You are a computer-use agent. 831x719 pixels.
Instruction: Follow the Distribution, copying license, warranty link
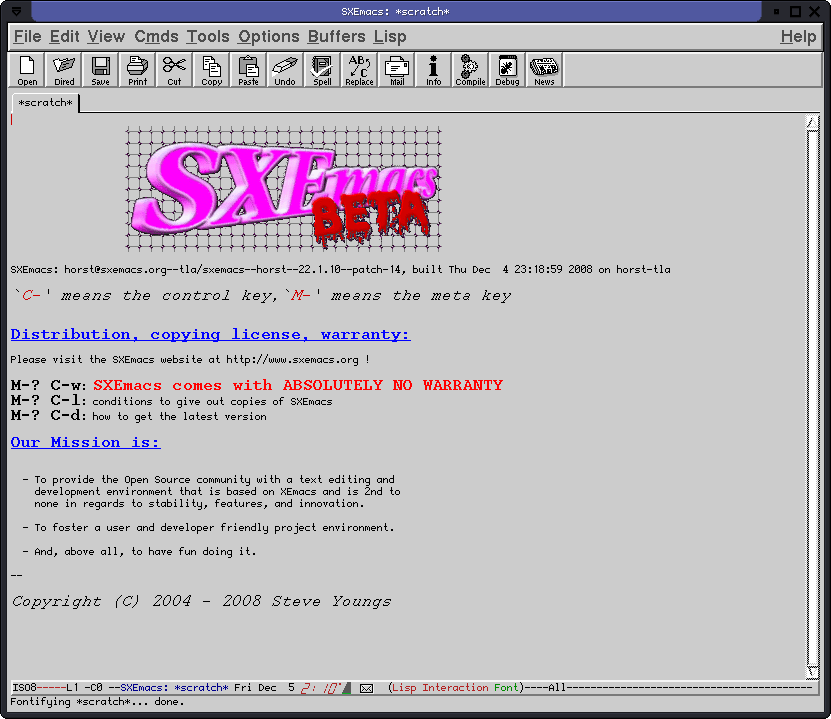(210, 335)
